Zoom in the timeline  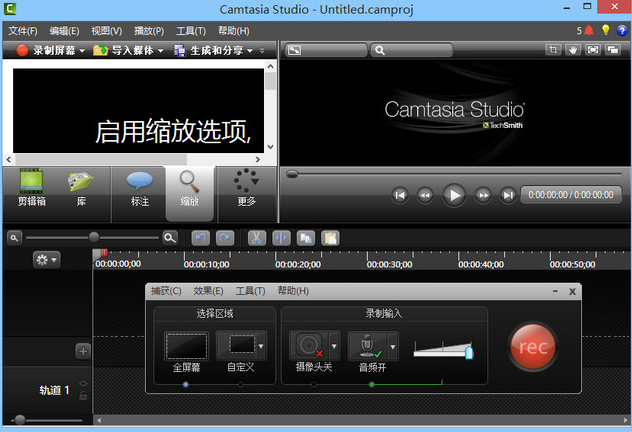click(170, 238)
